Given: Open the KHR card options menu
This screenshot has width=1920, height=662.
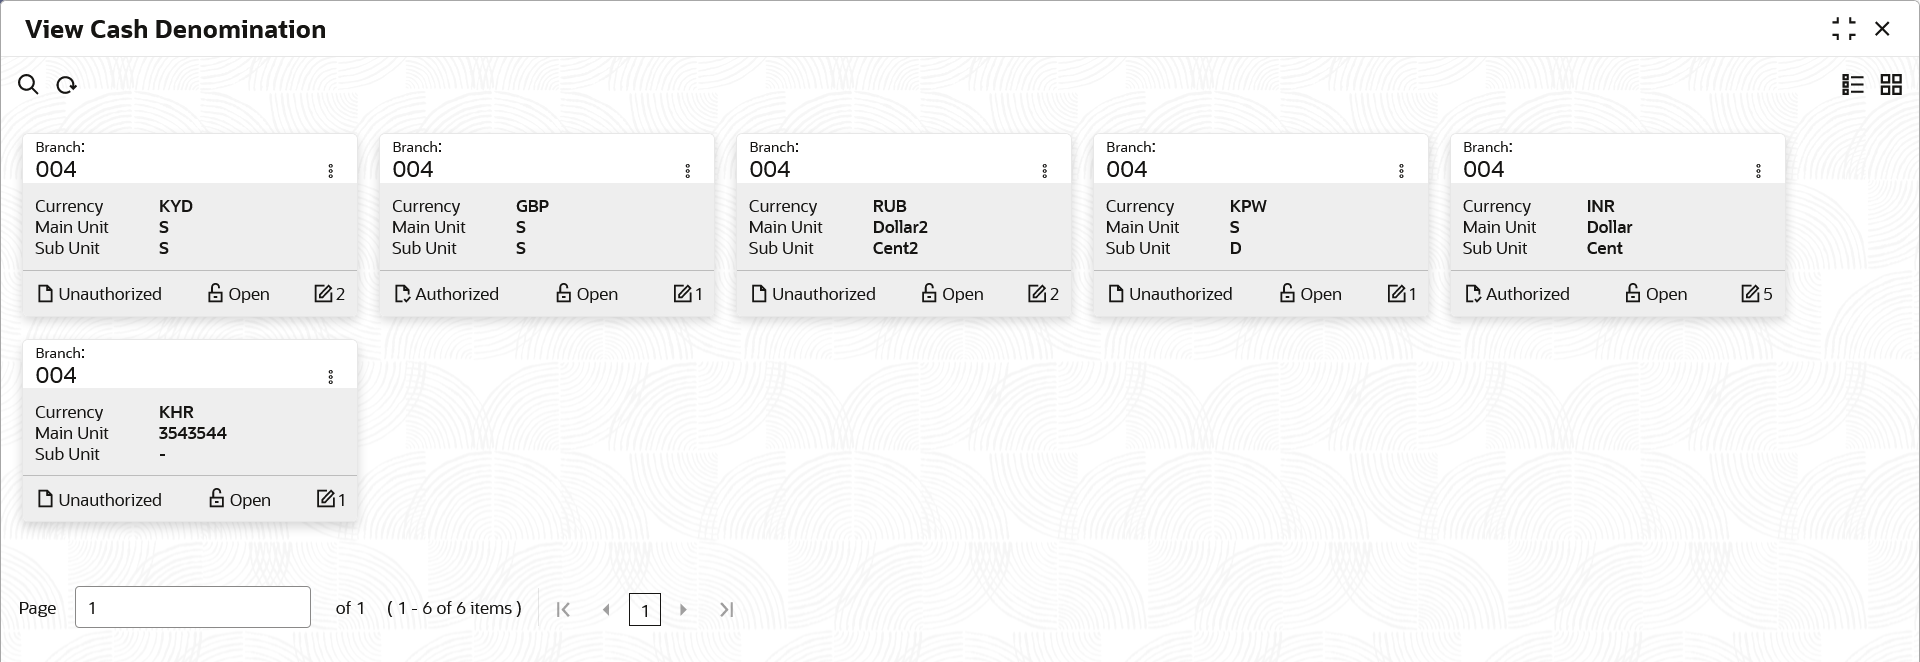Looking at the screenshot, I should 331,377.
